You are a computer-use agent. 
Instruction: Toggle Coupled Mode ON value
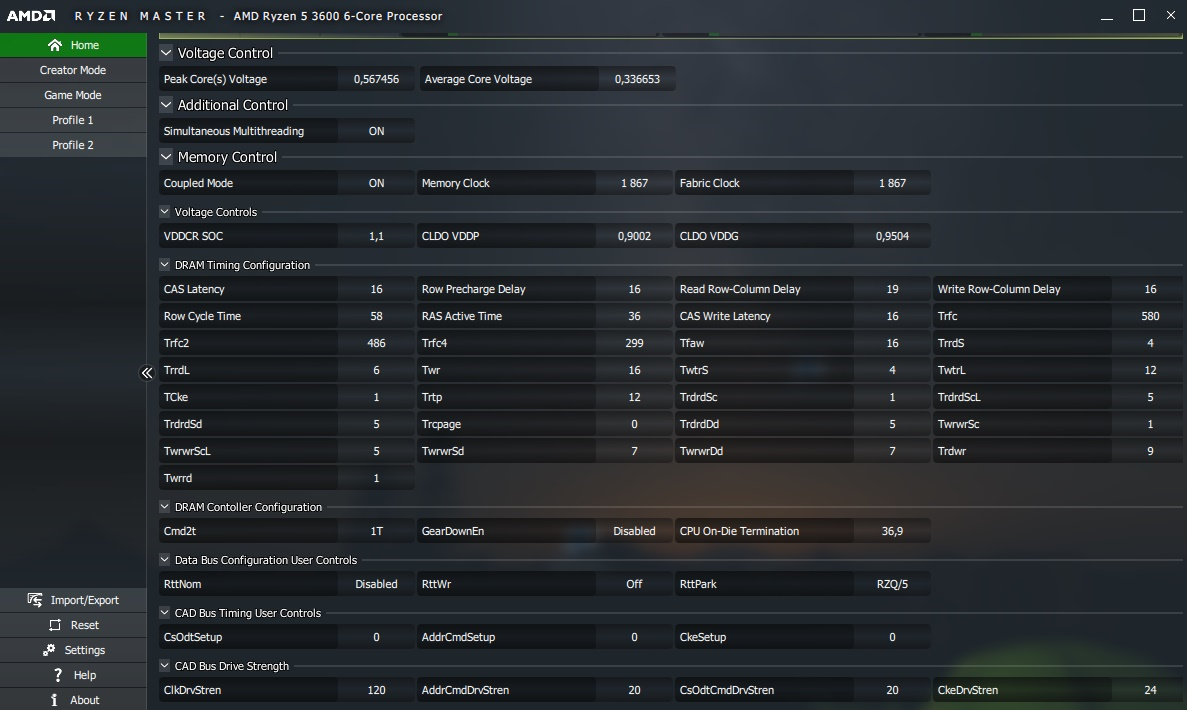pyautogui.click(x=376, y=183)
